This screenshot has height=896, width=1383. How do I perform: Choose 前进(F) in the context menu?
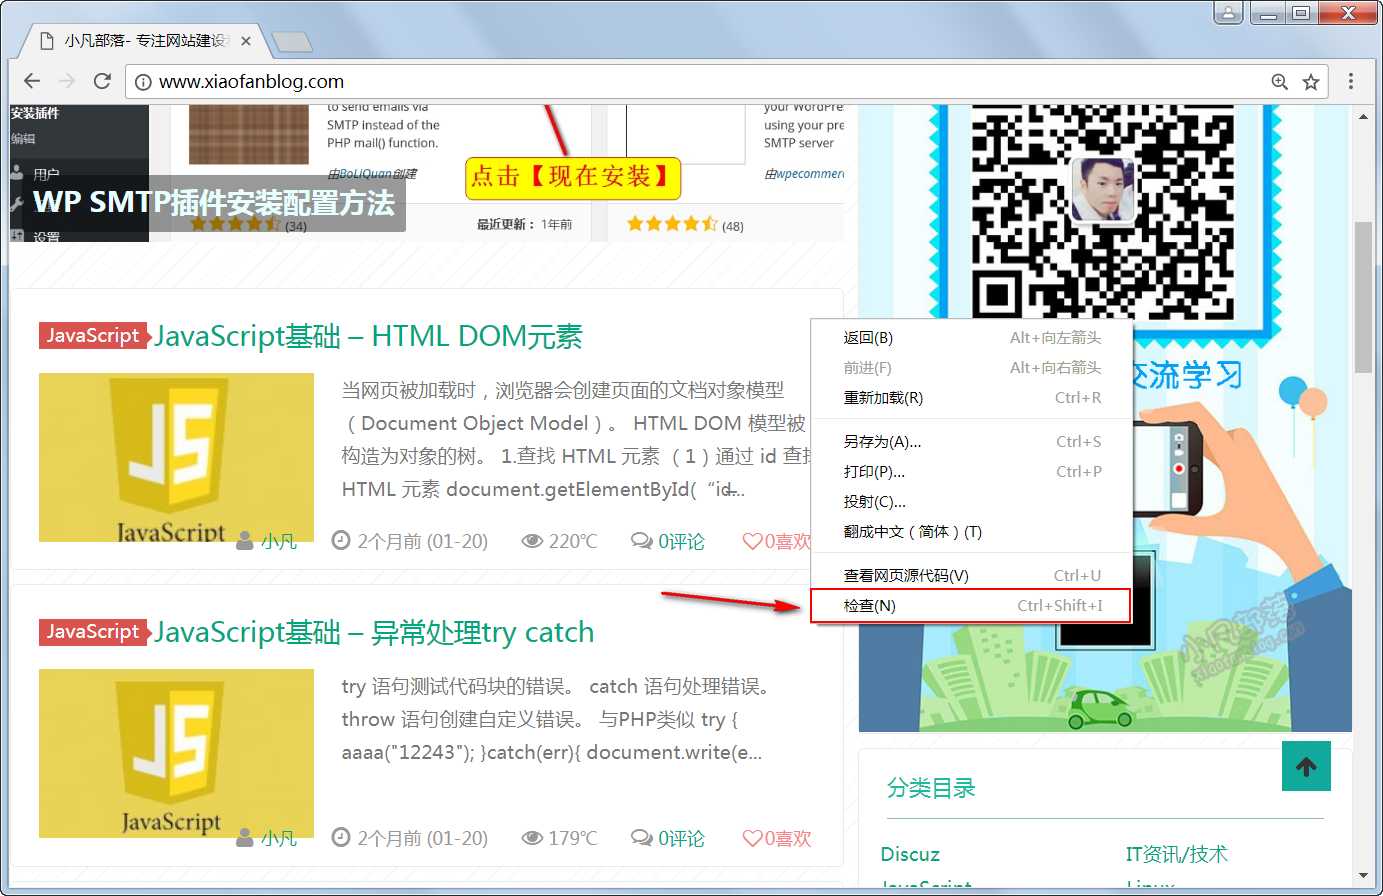[971, 368]
